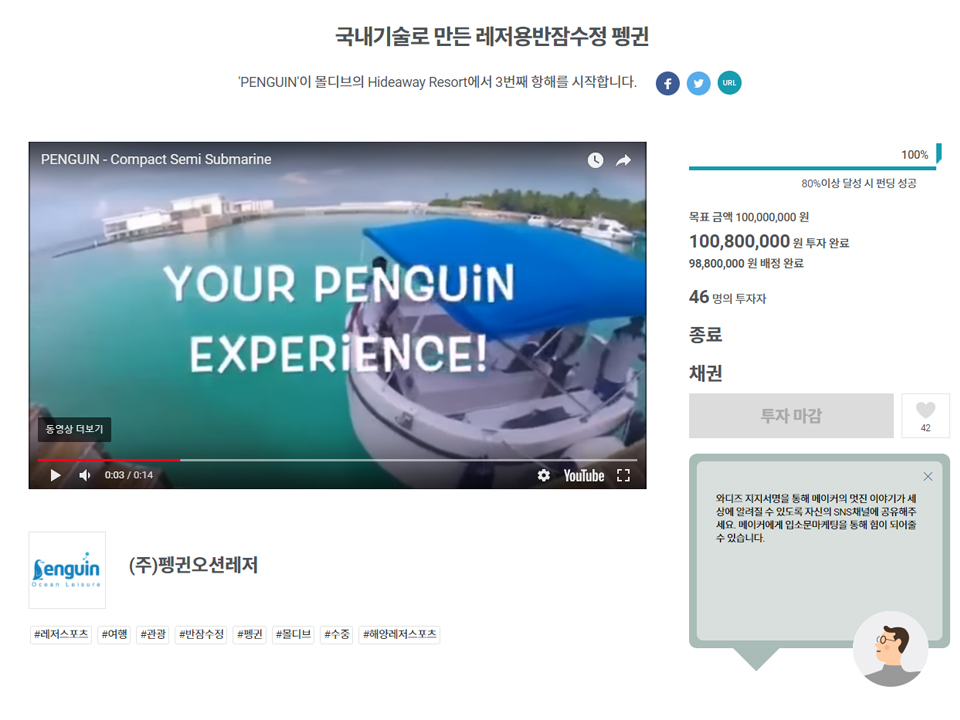Screen dimensions: 960x720
Task: Open the (주)펭귄오션레저 company name
Action: pos(193,564)
